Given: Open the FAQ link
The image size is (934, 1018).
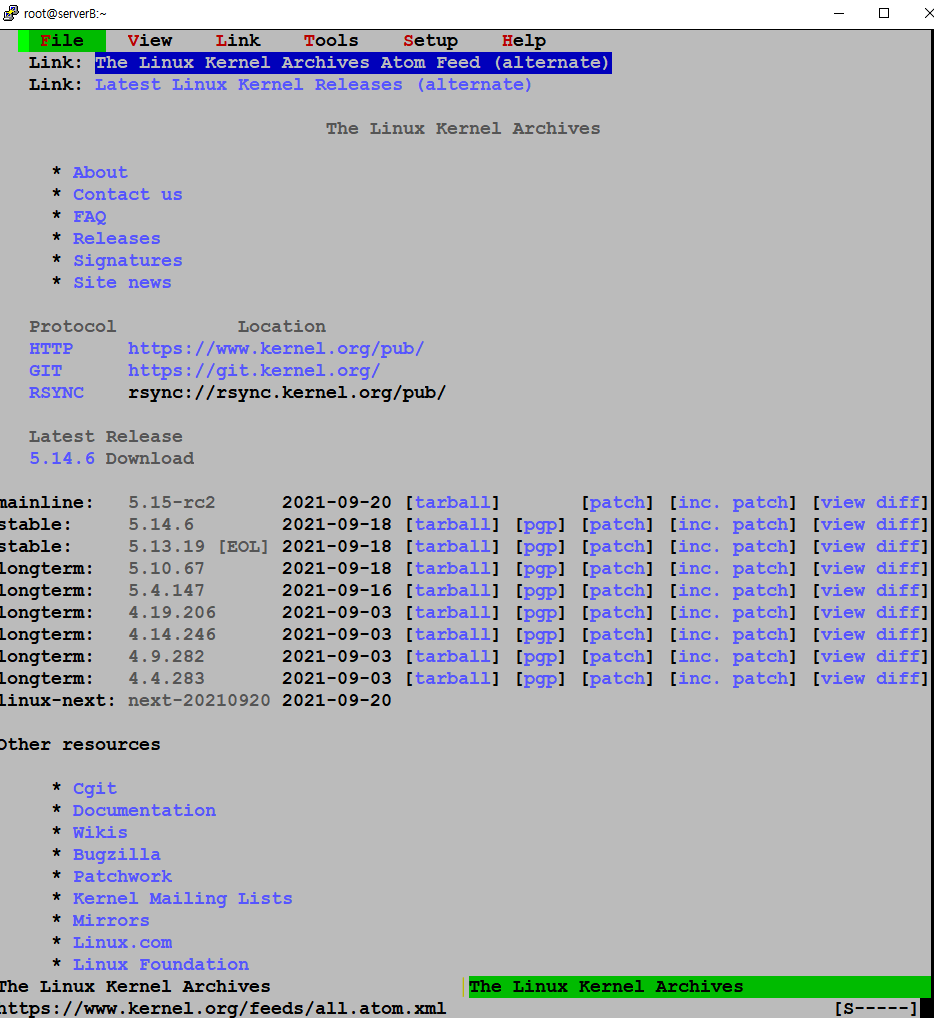Looking at the screenshot, I should [90, 216].
